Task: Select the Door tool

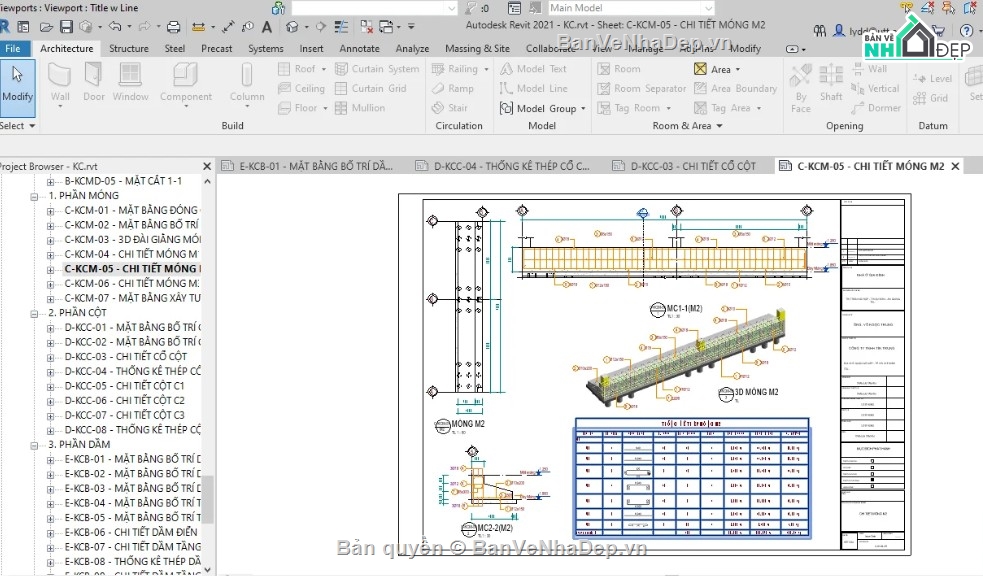Action: tap(93, 82)
